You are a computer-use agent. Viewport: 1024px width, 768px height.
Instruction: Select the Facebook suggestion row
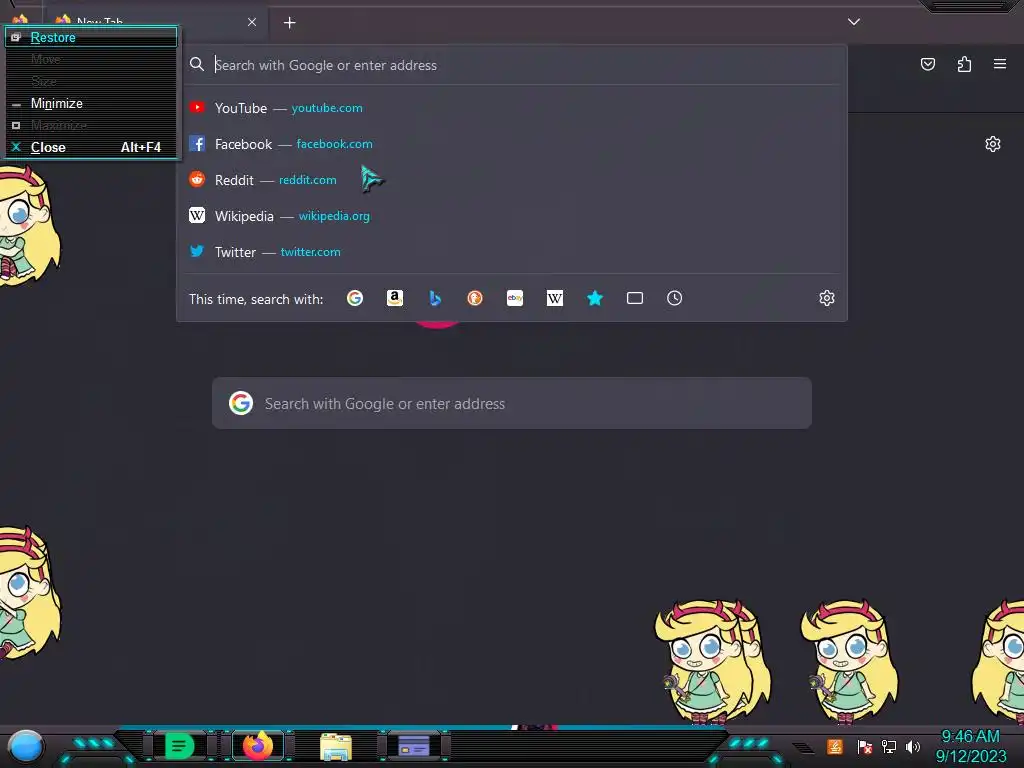point(513,144)
